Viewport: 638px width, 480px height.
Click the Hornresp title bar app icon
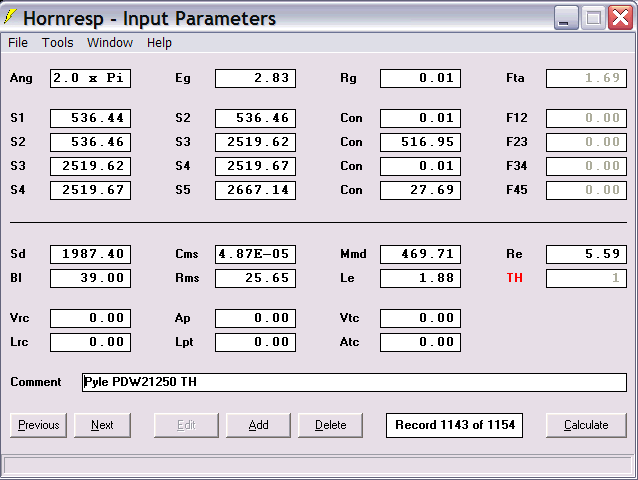click(x=10, y=17)
